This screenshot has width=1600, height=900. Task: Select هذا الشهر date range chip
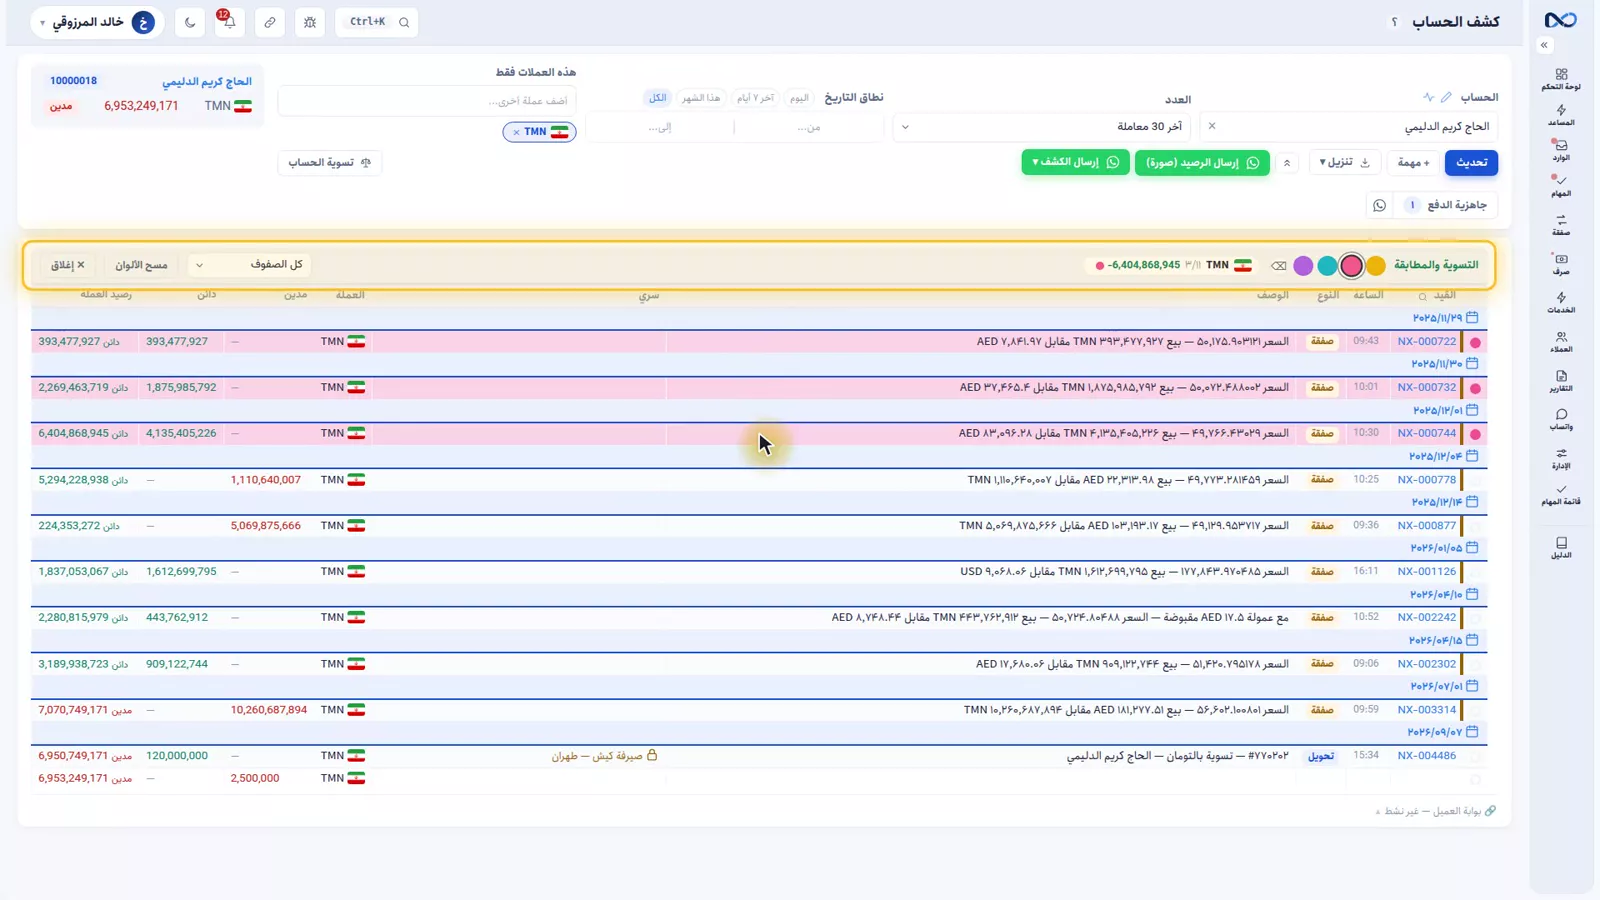(701, 98)
